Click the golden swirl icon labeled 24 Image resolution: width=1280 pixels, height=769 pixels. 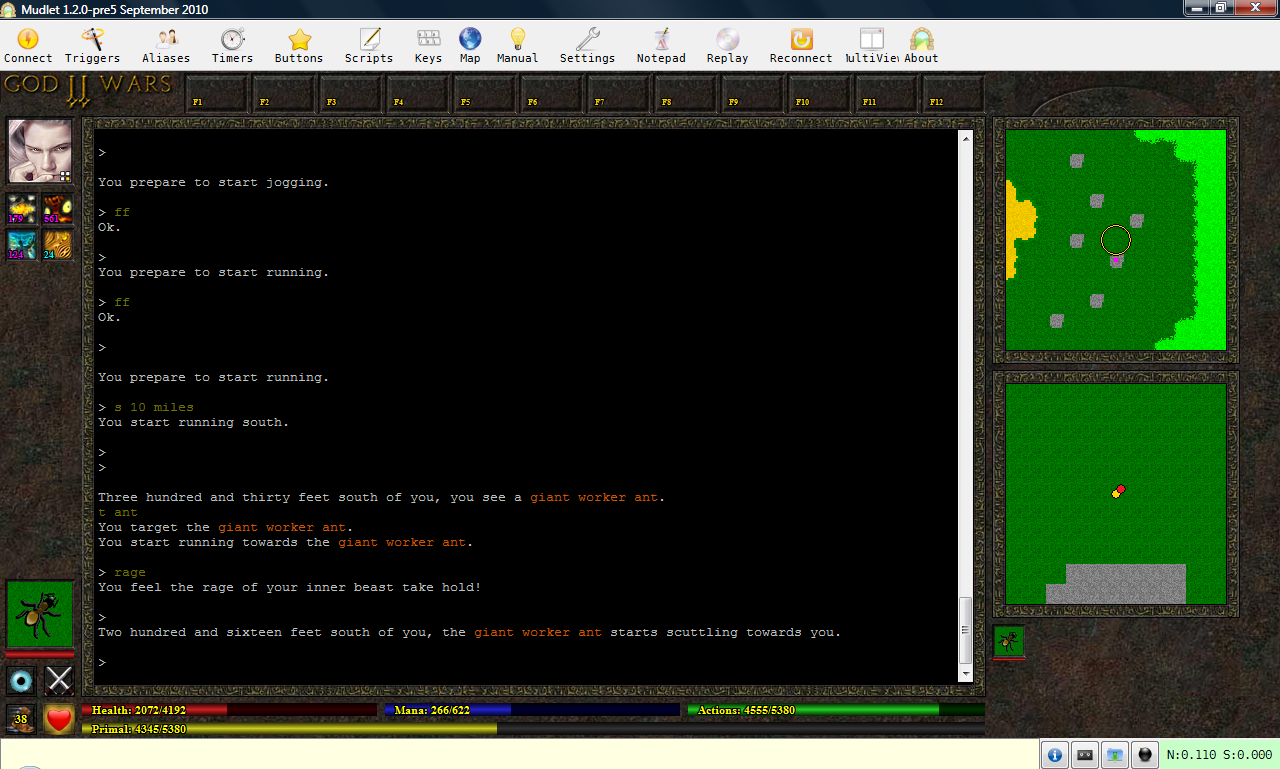[x=57, y=244]
